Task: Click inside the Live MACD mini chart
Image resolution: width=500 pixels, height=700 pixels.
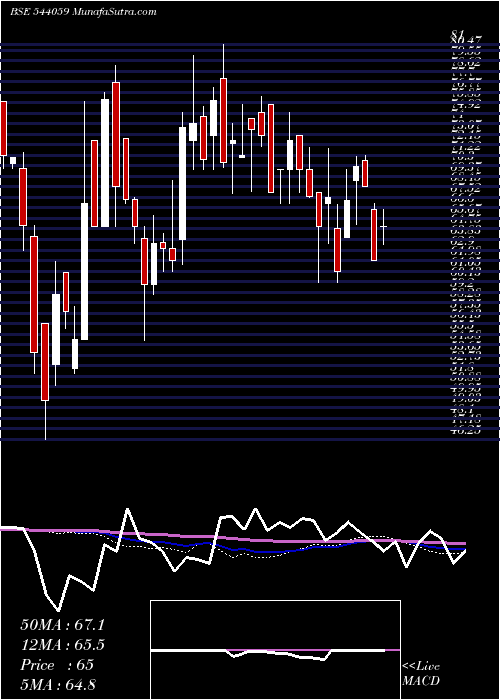Action: pyautogui.click(x=275, y=650)
